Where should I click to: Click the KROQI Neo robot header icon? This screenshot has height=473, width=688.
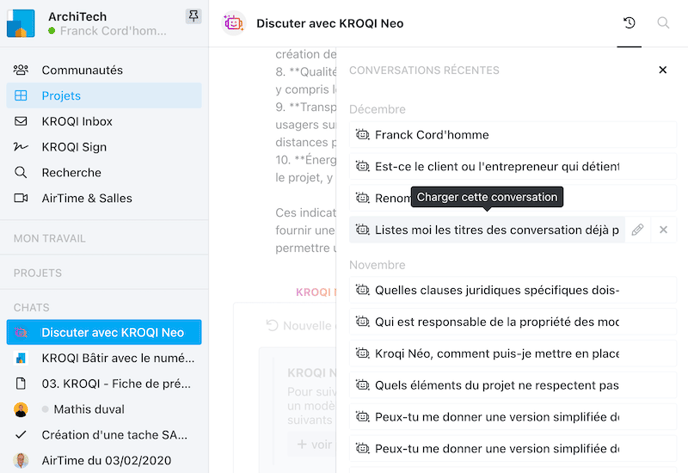point(233,23)
